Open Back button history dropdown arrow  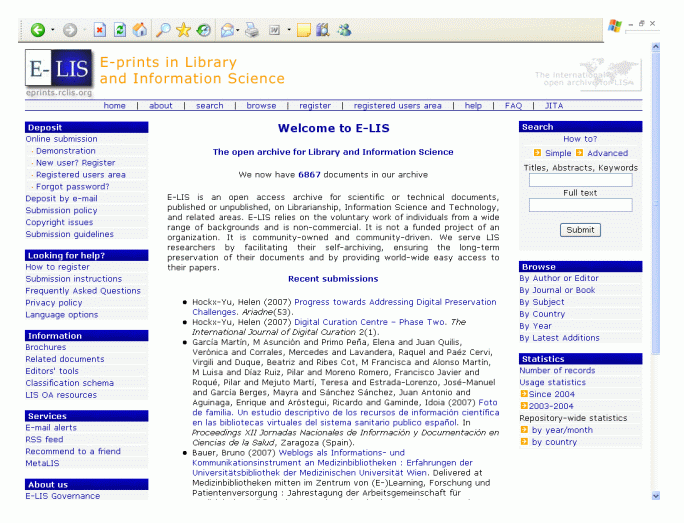coord(52,30)
